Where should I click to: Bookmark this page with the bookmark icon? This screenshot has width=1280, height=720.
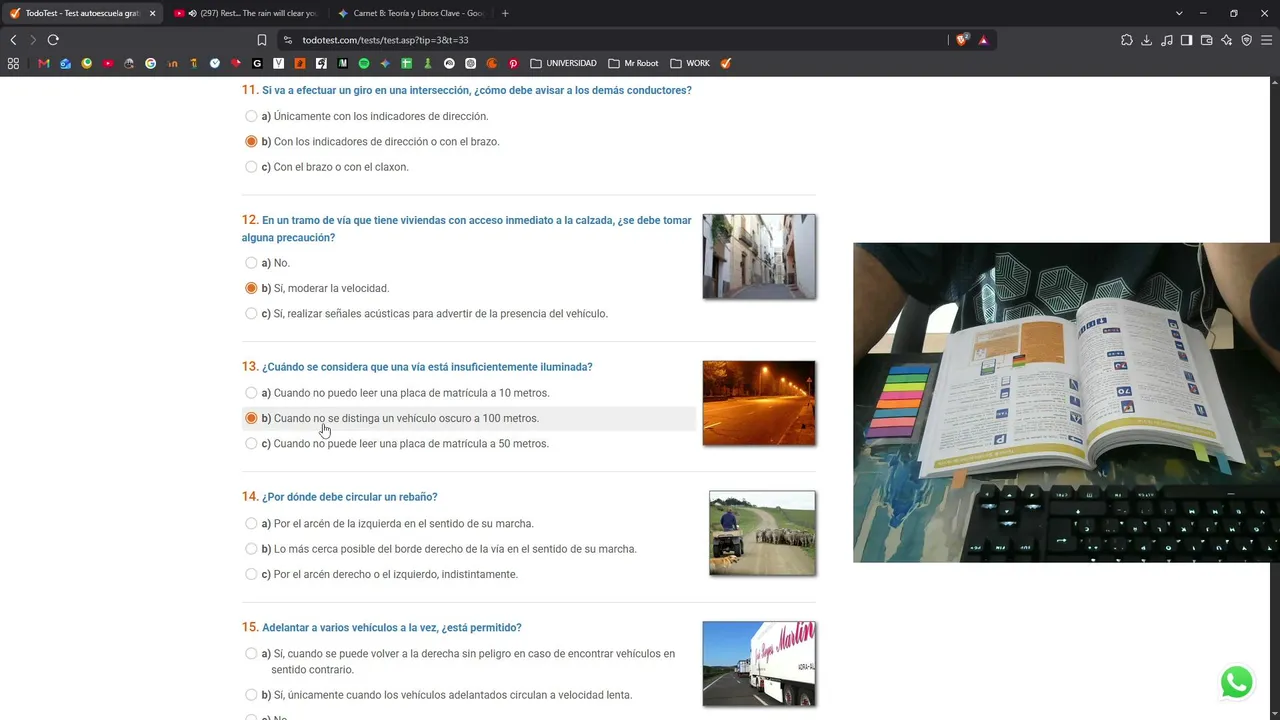coord(262,40)
